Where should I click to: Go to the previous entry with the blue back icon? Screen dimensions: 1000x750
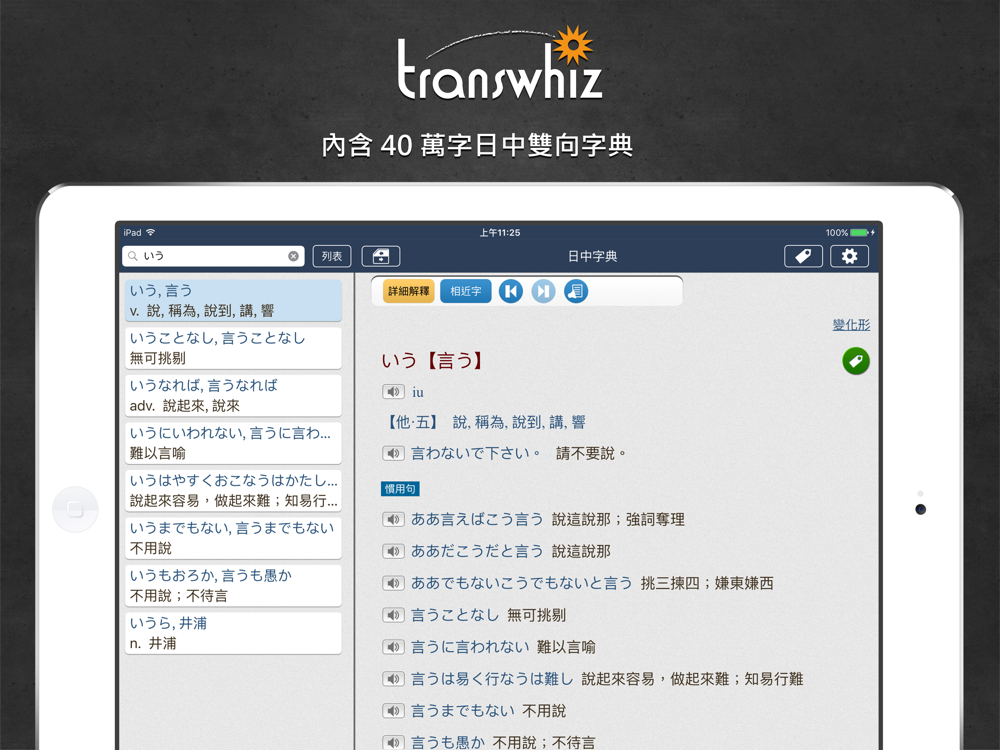point(510,291)
